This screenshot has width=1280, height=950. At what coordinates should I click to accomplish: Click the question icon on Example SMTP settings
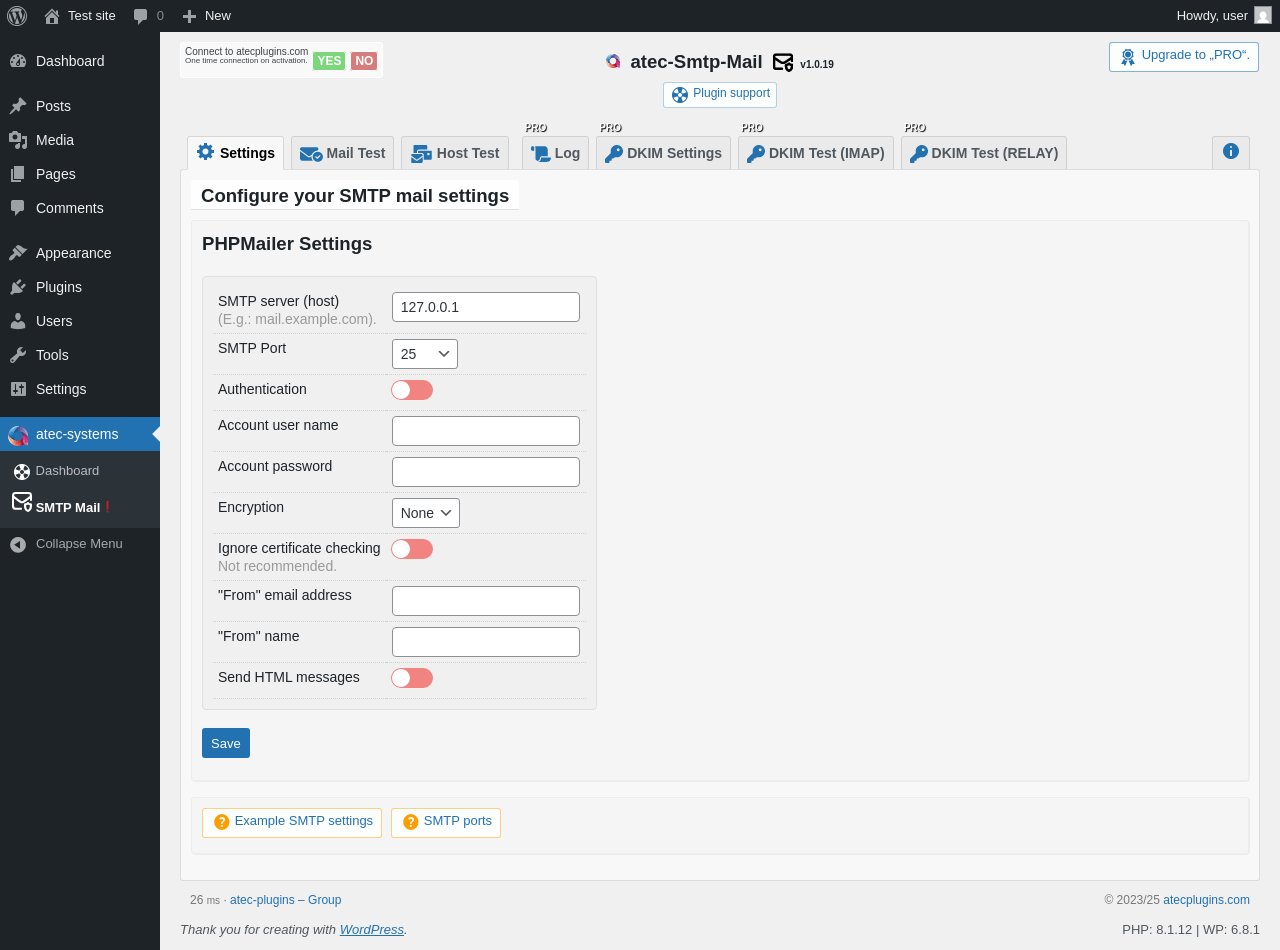(x=222, y=822)
